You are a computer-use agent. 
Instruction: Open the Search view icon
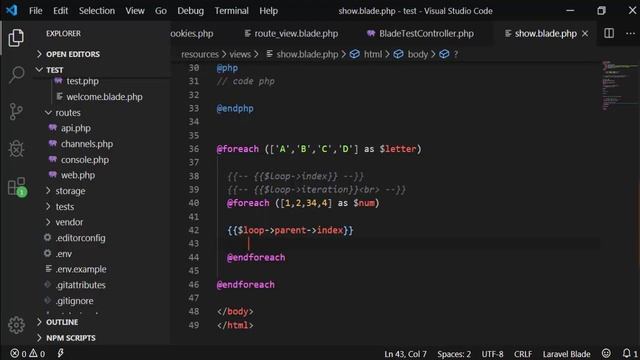pos(16,75)
